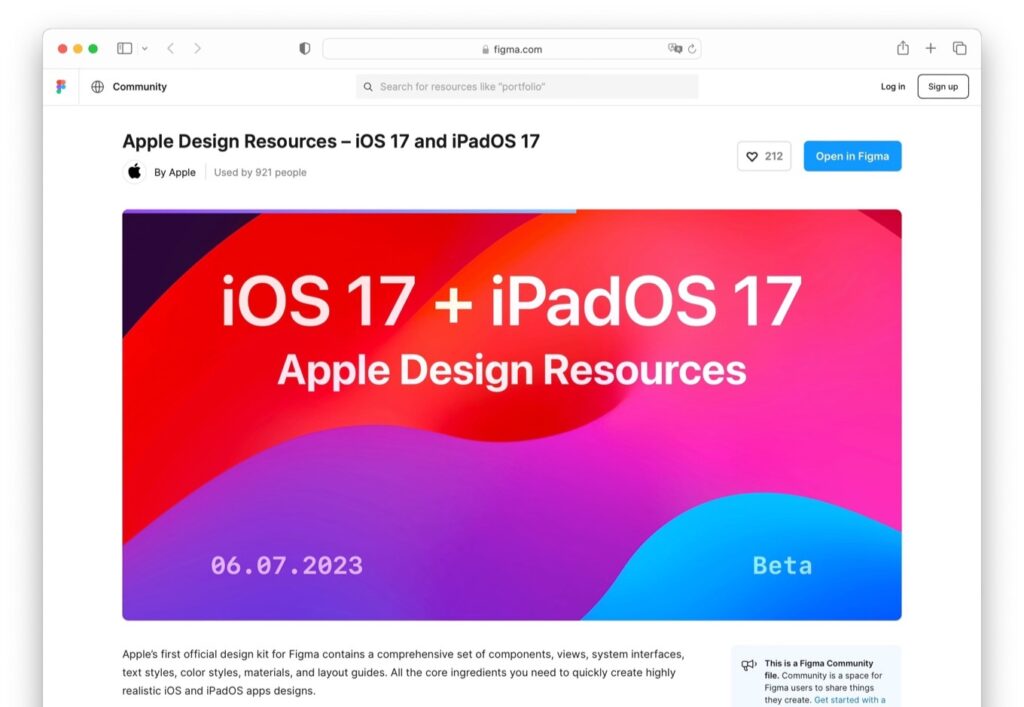Click the 'Log in' link
This screenshot has width=1024, height=707.
point(892,86)
